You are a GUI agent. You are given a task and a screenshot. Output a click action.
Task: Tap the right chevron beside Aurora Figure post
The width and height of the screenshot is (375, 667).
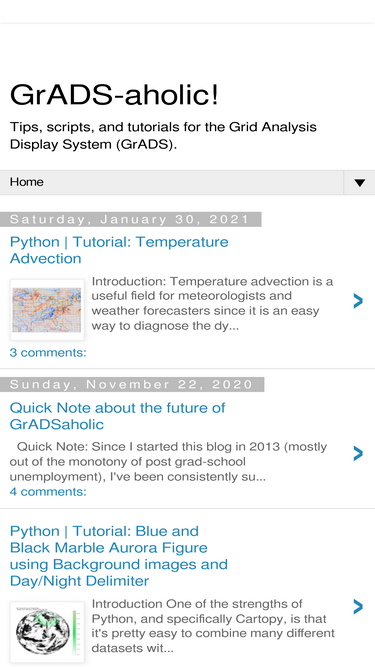pos(358,607)
